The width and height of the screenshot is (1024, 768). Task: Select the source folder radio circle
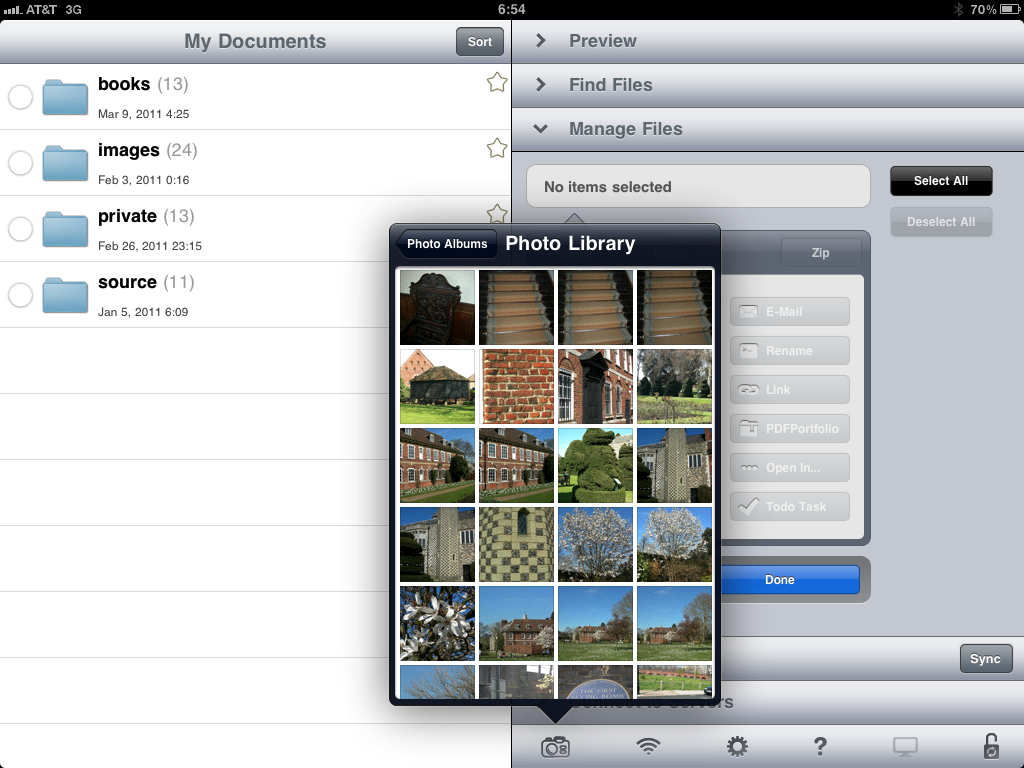point(20,295)
